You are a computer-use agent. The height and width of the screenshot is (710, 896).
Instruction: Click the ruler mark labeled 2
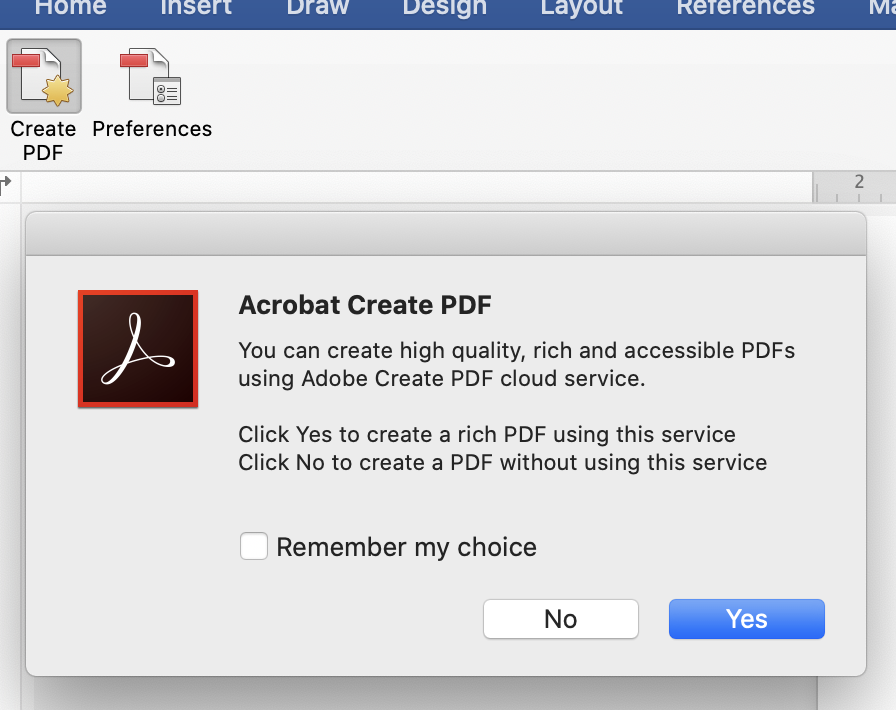click(859, 182)
